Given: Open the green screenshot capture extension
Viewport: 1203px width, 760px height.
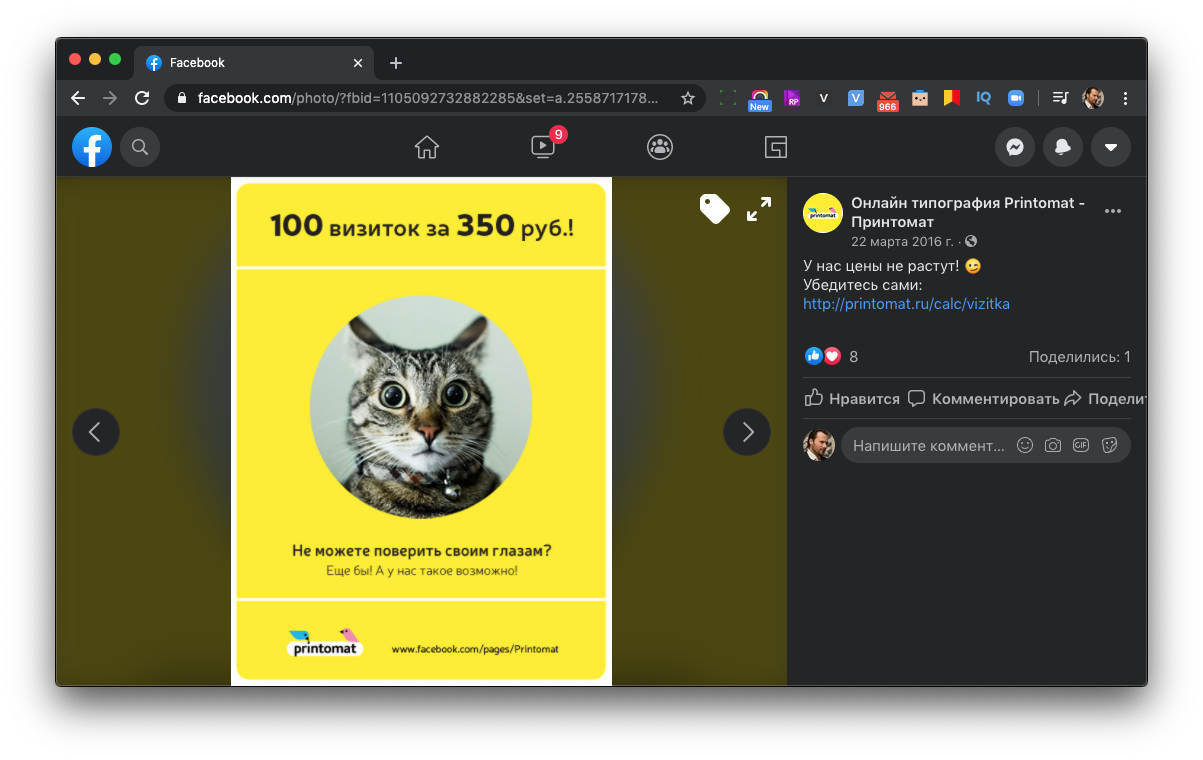Looking at the screenshot, I should 728,98.
